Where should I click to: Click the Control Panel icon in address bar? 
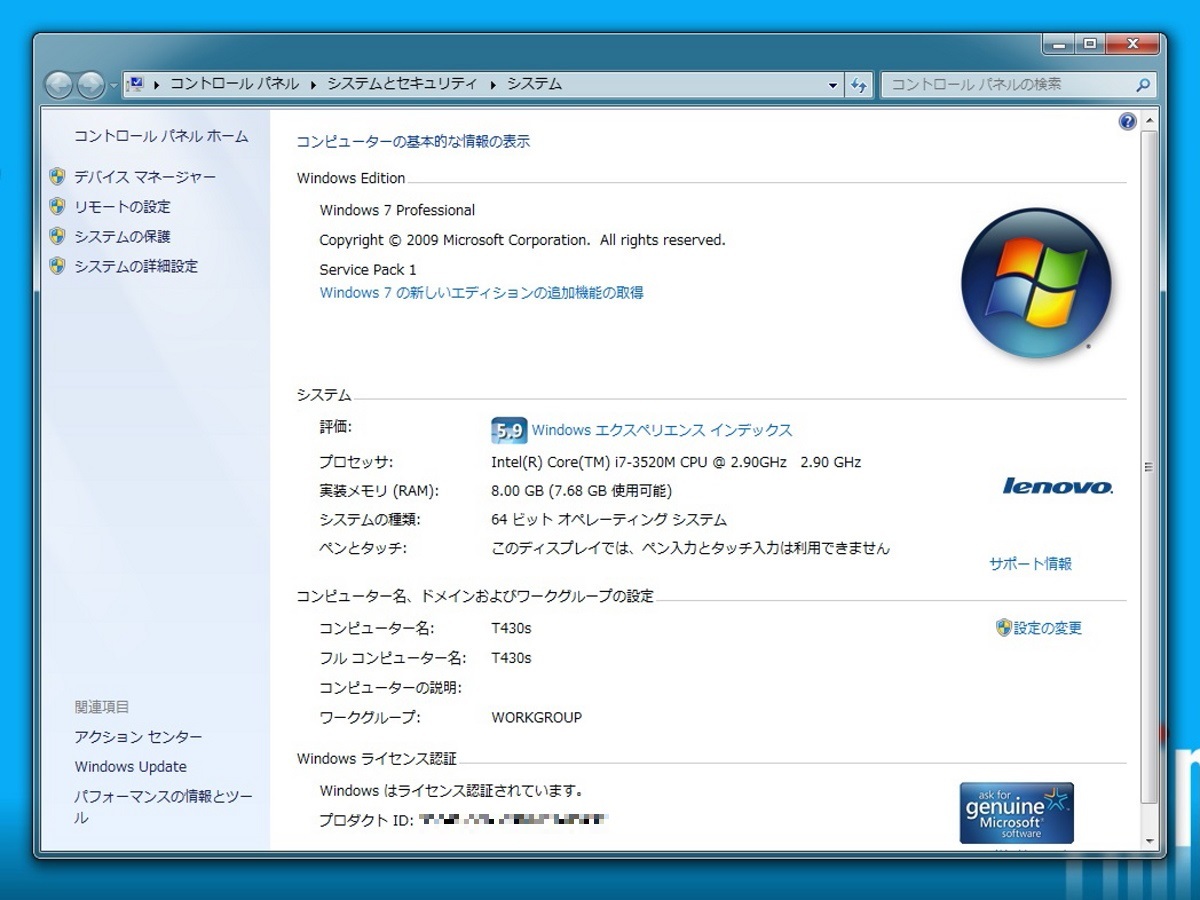point(136,84)
